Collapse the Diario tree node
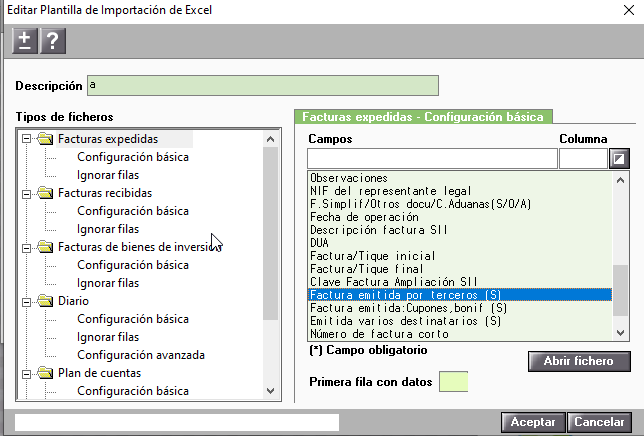This screenshot has width=644, height=436. 26,302
